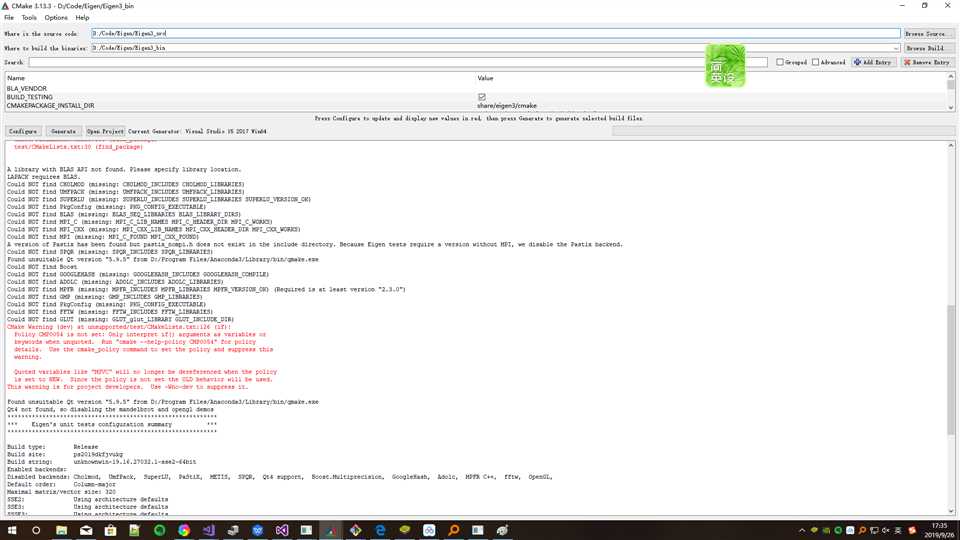960x540 pixels.
Task: Open the green circular browser on taskbar
Action: pyautogui.click(x=159, y=530)
